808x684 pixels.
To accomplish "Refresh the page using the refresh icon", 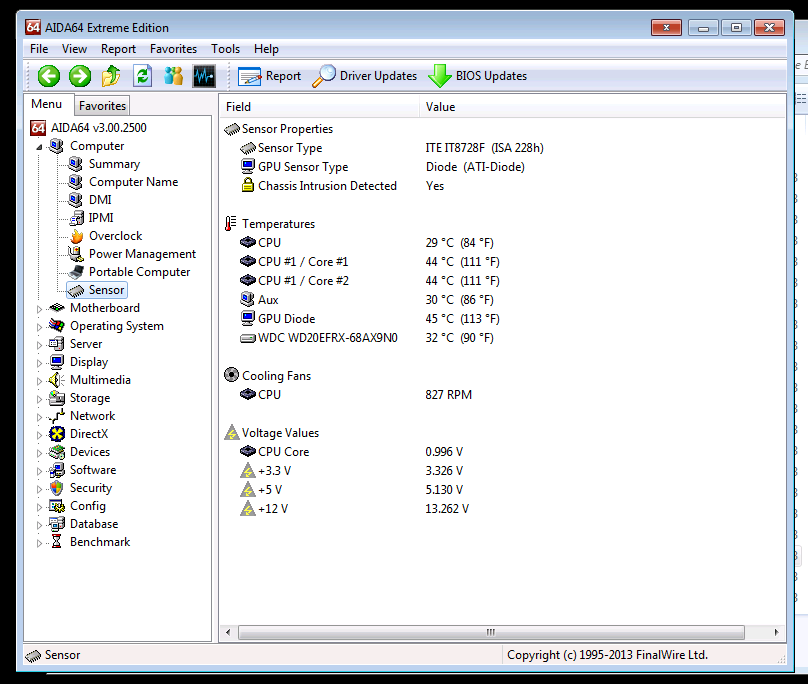I will pyautogui.click(x=142, y=76).
